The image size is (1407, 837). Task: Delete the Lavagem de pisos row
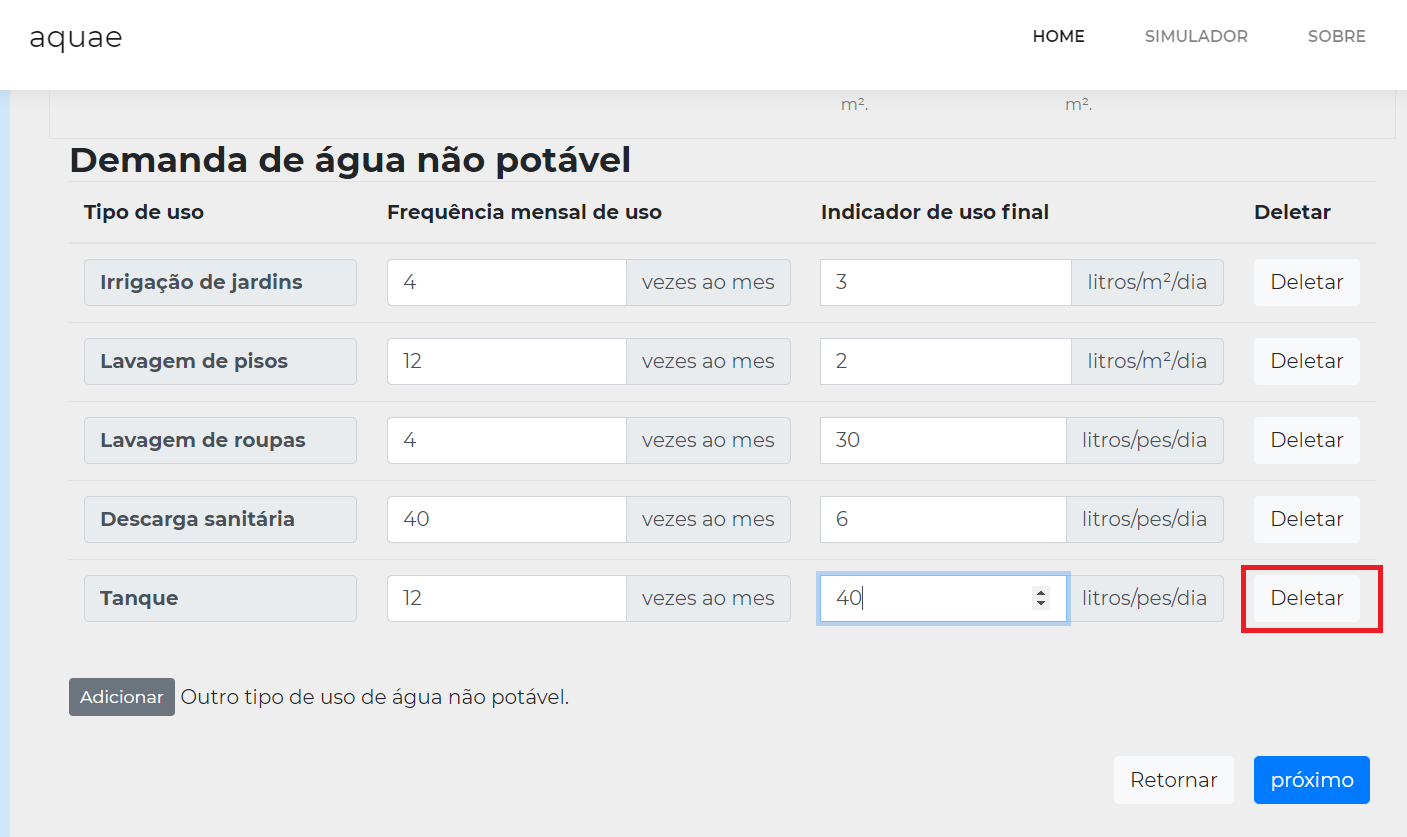click(x=1306, y=361)
